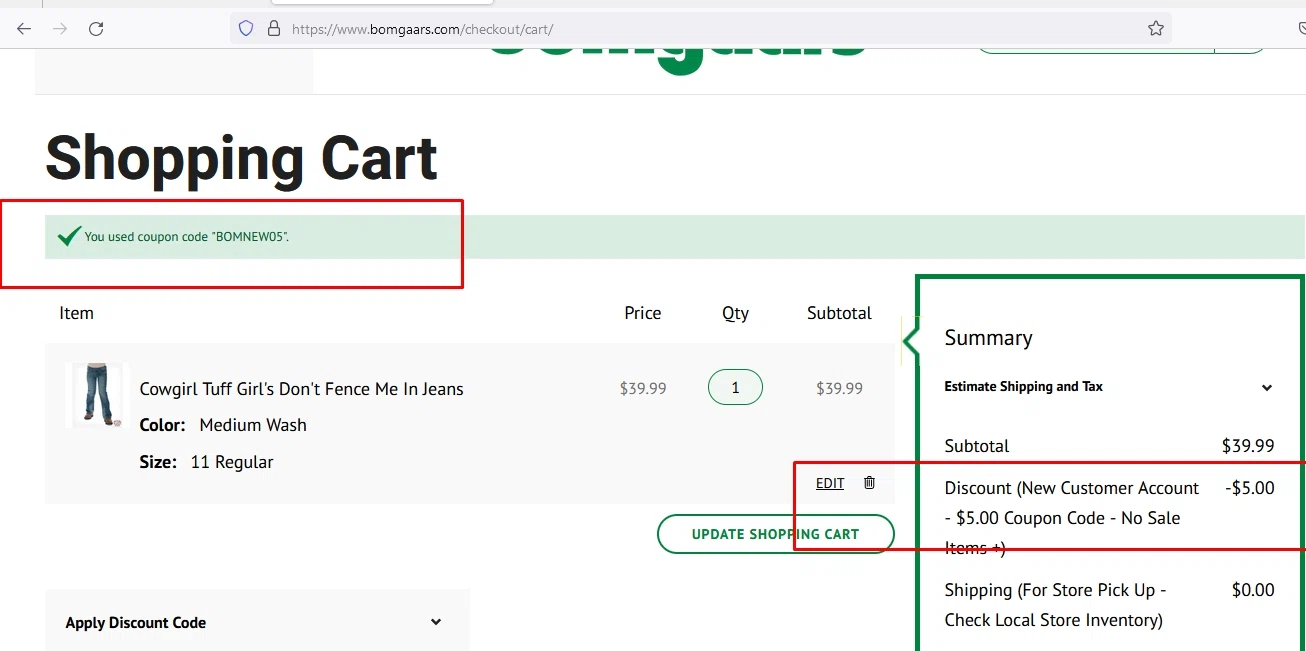Expand Estimate Shipping and Tax
1306x651 pixels.
click(1109, 387)
